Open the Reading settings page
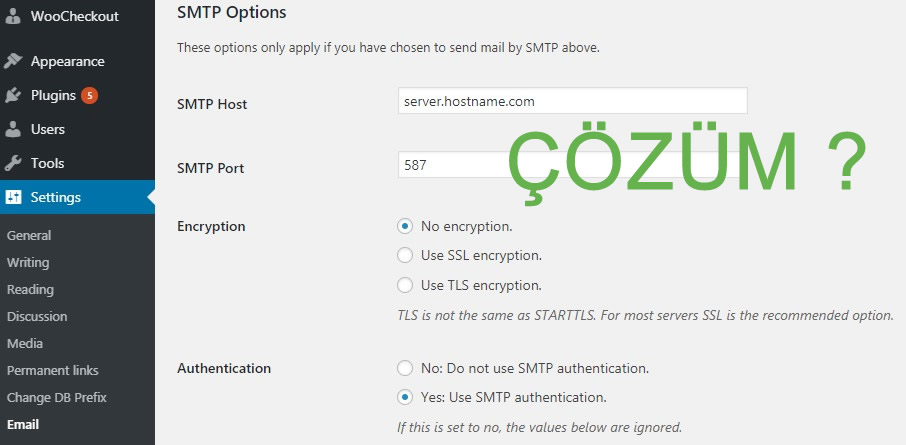Viewport: 906px width, 445px height. click(x=30, y=290)
